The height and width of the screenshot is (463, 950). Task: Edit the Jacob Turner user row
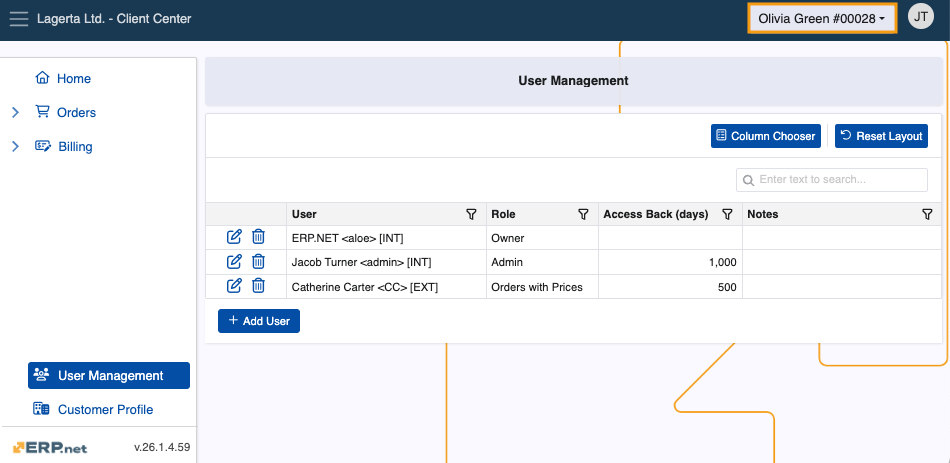coord(234,262)
